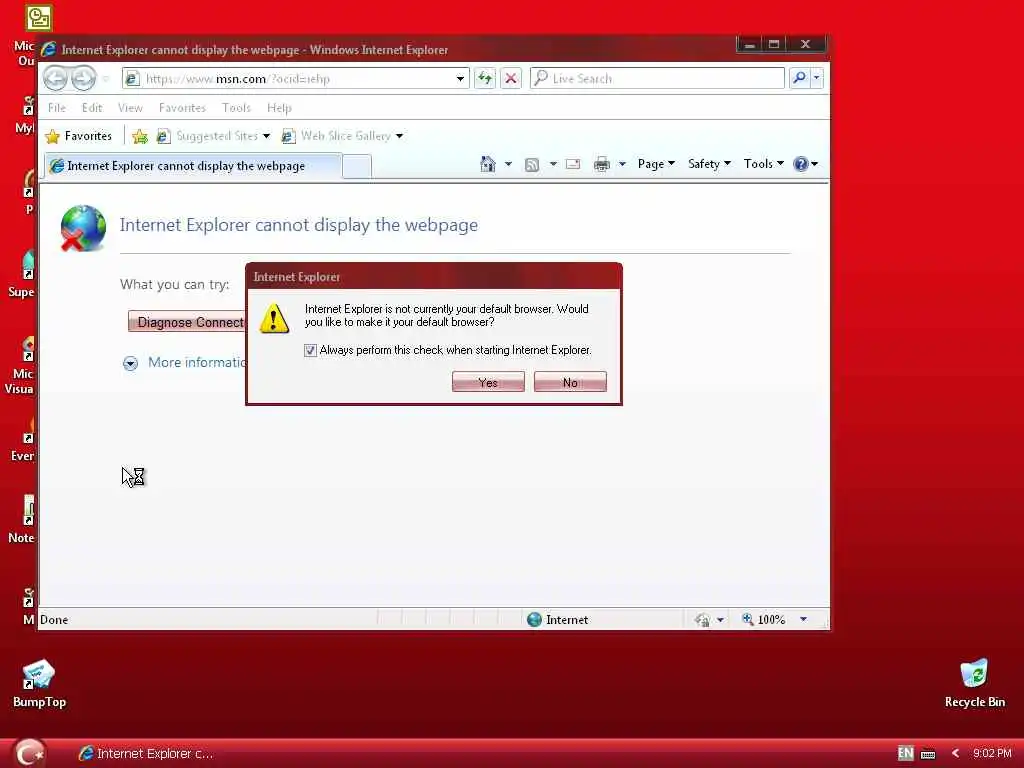The height and width of the screenshot is (768, 1024).
Task: Click the page icon in address bar
Action: 132,78
